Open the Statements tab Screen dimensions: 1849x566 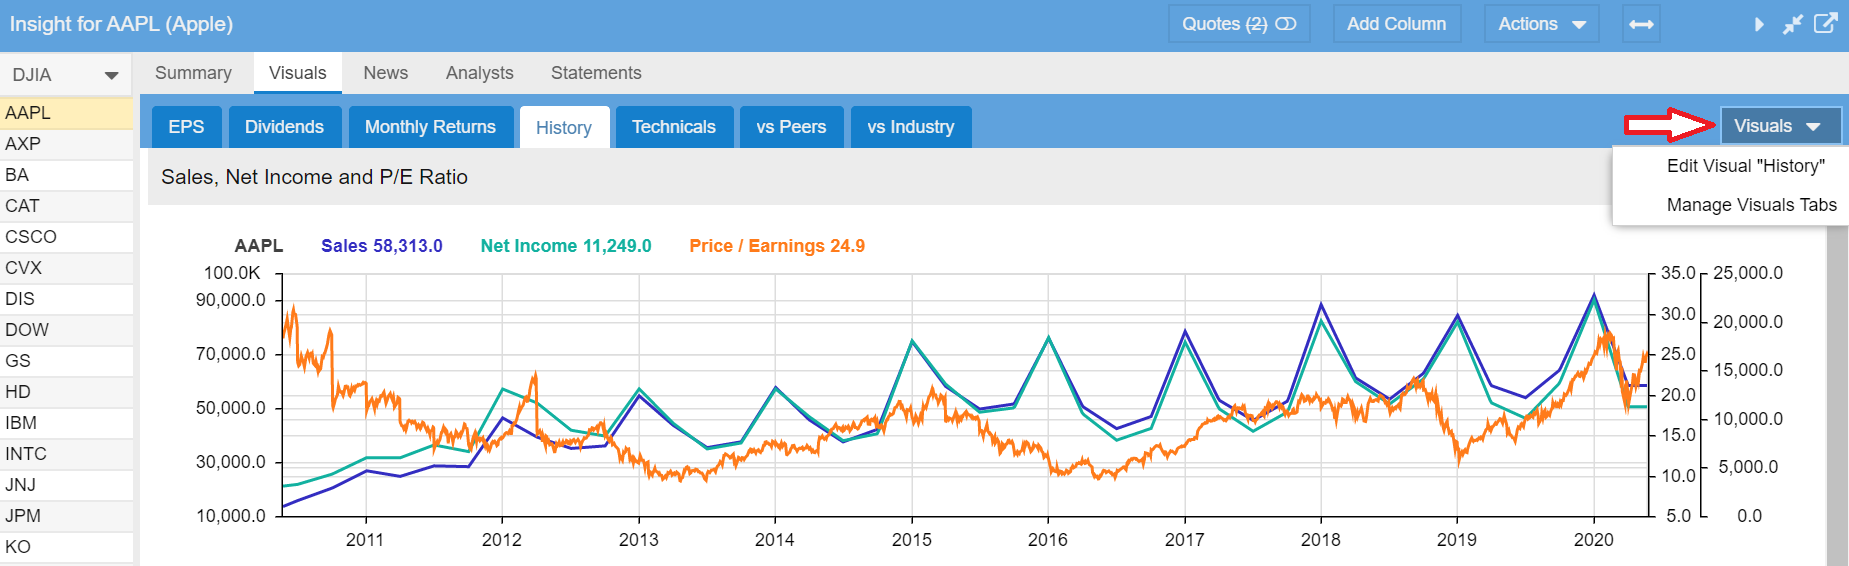click(596, 73)
